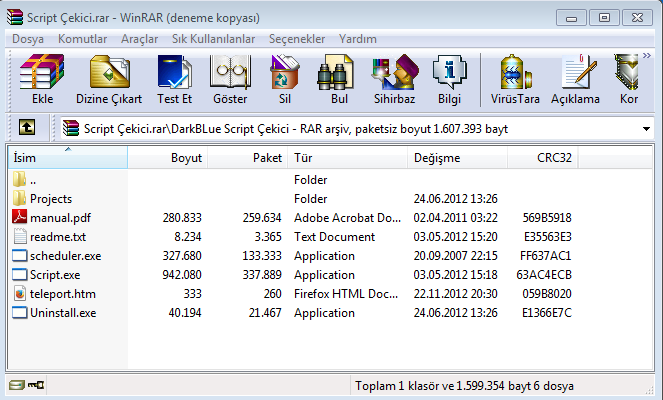Sort by the İsim column header
Viewport: 663px width, 400px height.
point(68,158)
